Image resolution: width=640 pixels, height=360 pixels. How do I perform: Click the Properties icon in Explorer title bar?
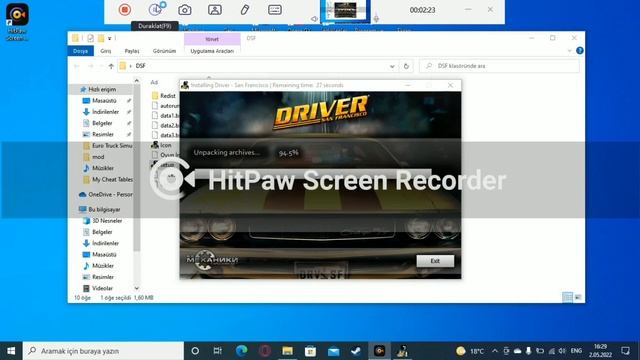pos(90,38)
